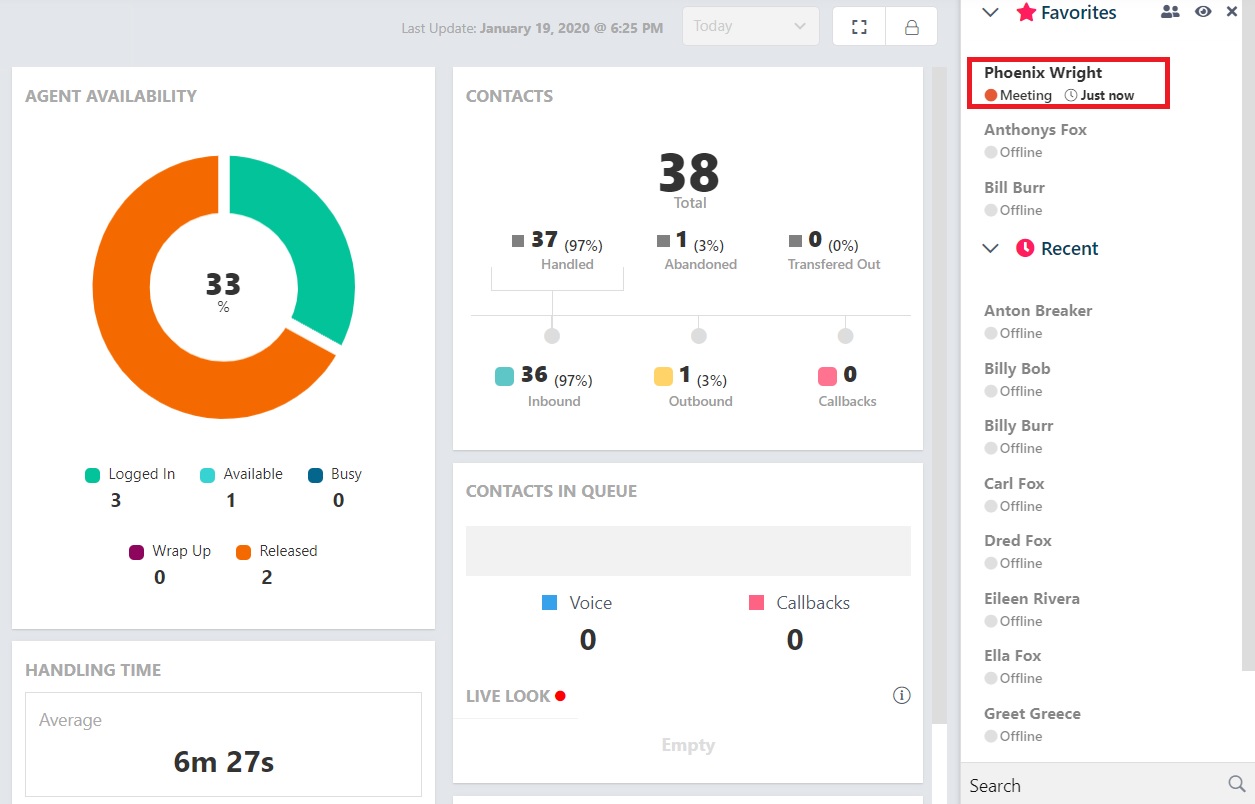Click the 36 Inbound count

(x=534, y=375)
